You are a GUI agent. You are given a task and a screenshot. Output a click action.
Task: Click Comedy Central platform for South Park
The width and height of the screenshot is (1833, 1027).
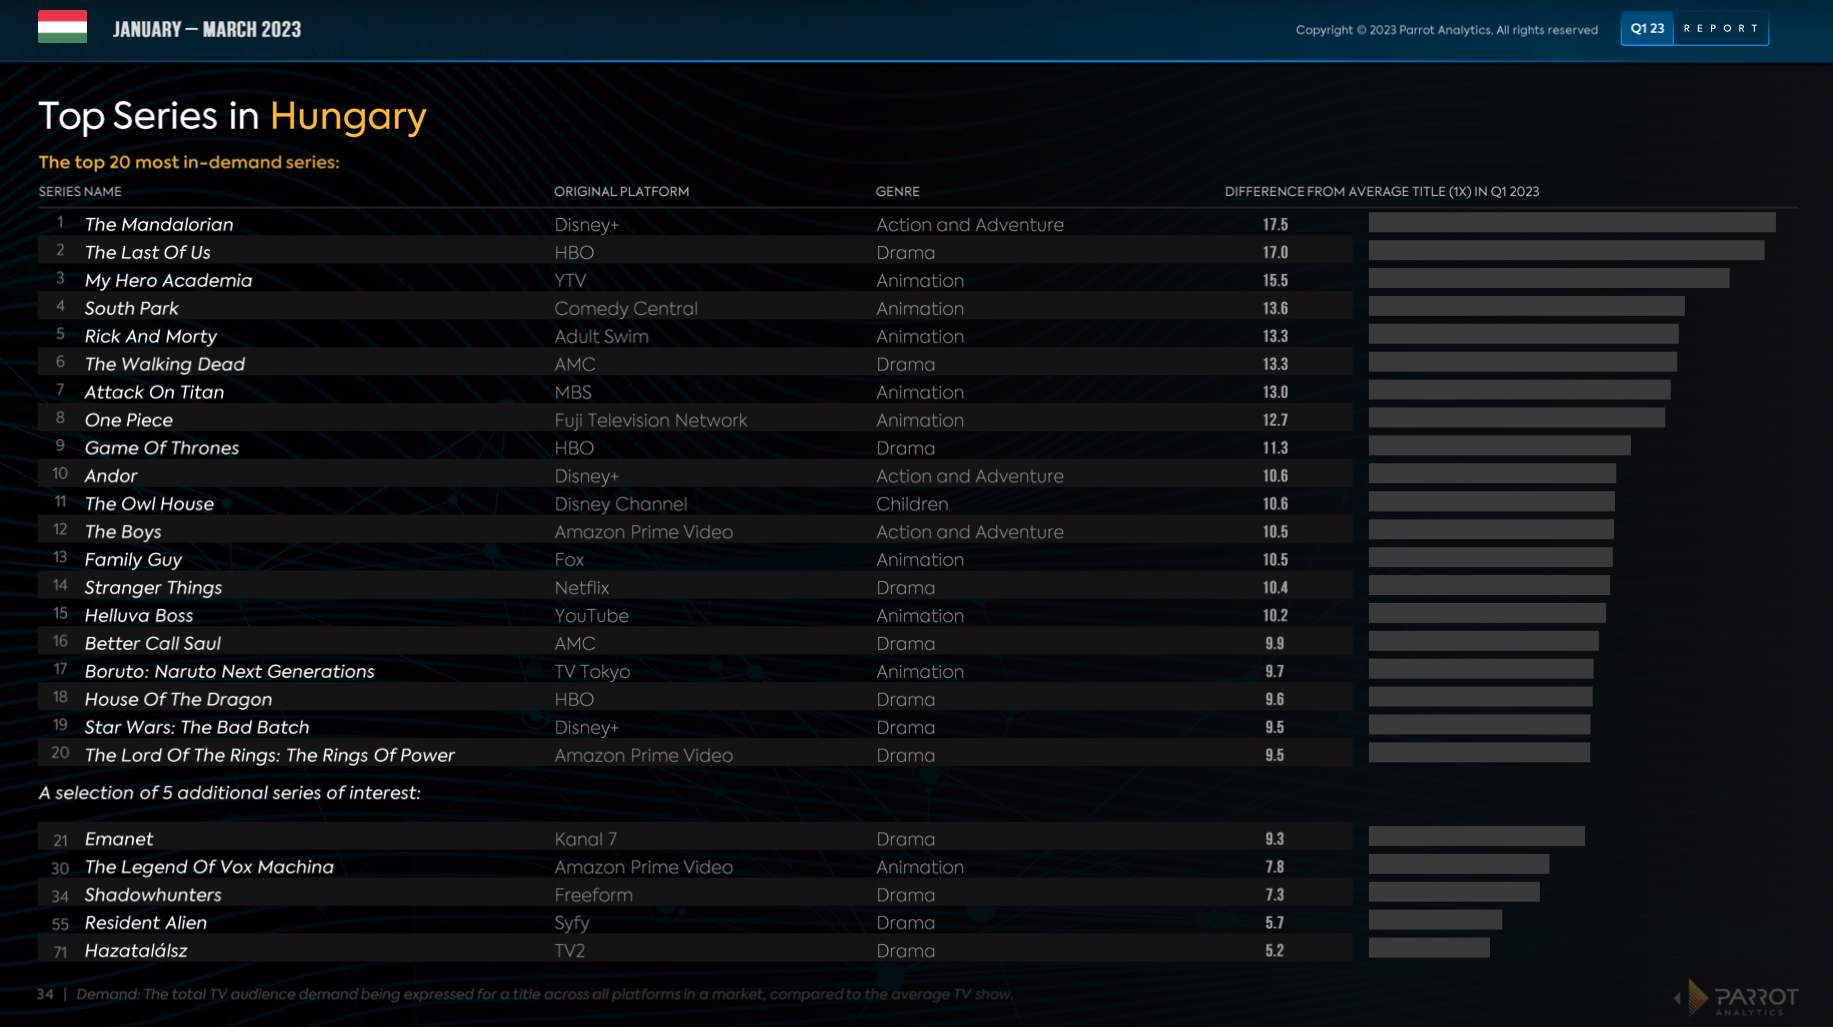[x=626, y=309]
